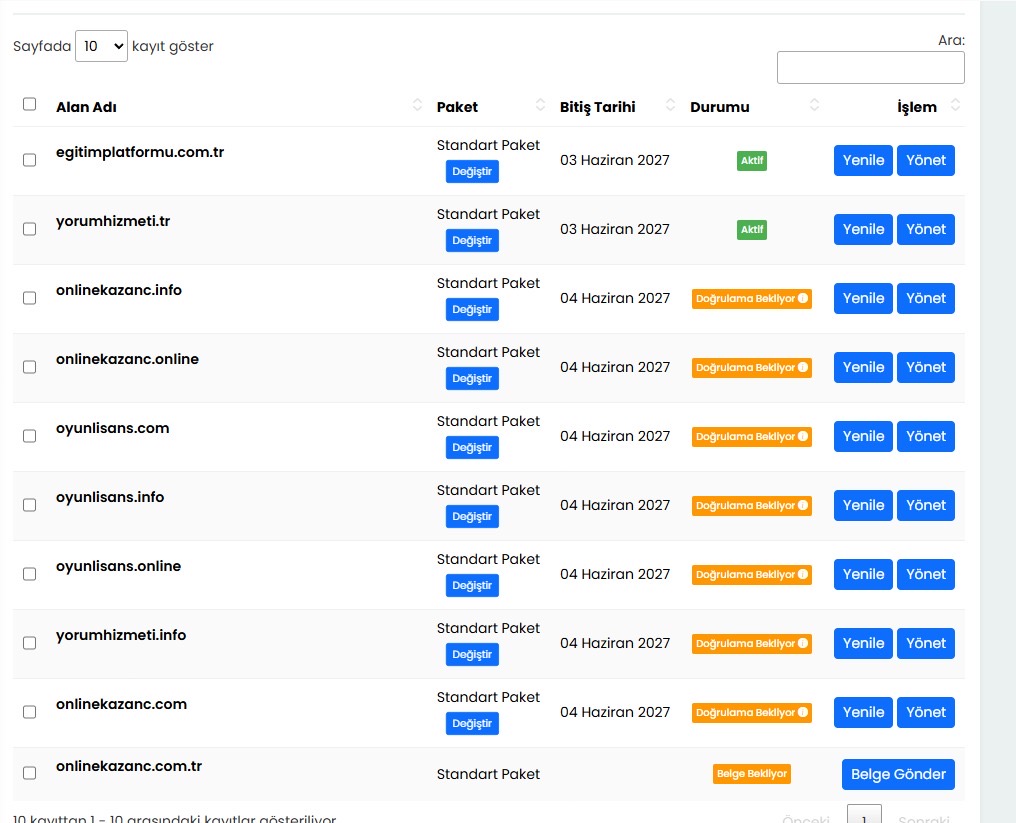
Task: Manage yorumhizmeti.info via Yönet
Action: (x=925, y=643)
